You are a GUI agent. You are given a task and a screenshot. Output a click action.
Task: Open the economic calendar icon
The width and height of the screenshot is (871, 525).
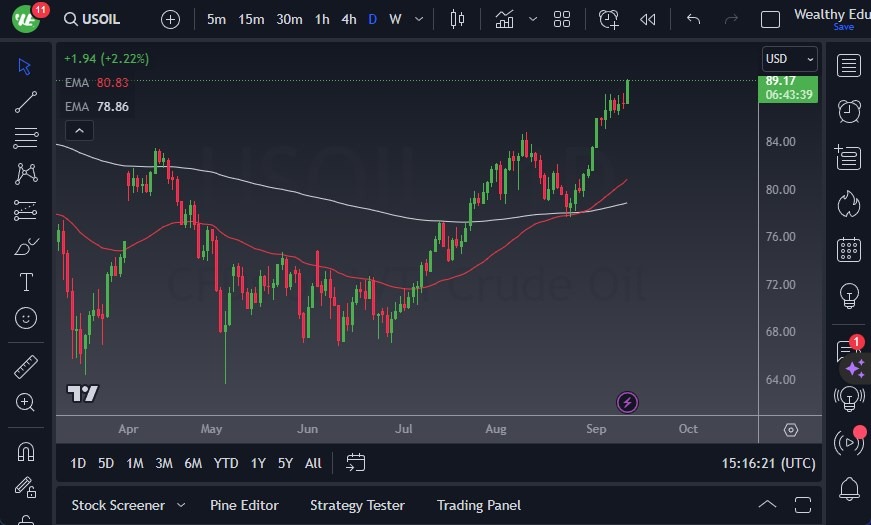[849, 249]
